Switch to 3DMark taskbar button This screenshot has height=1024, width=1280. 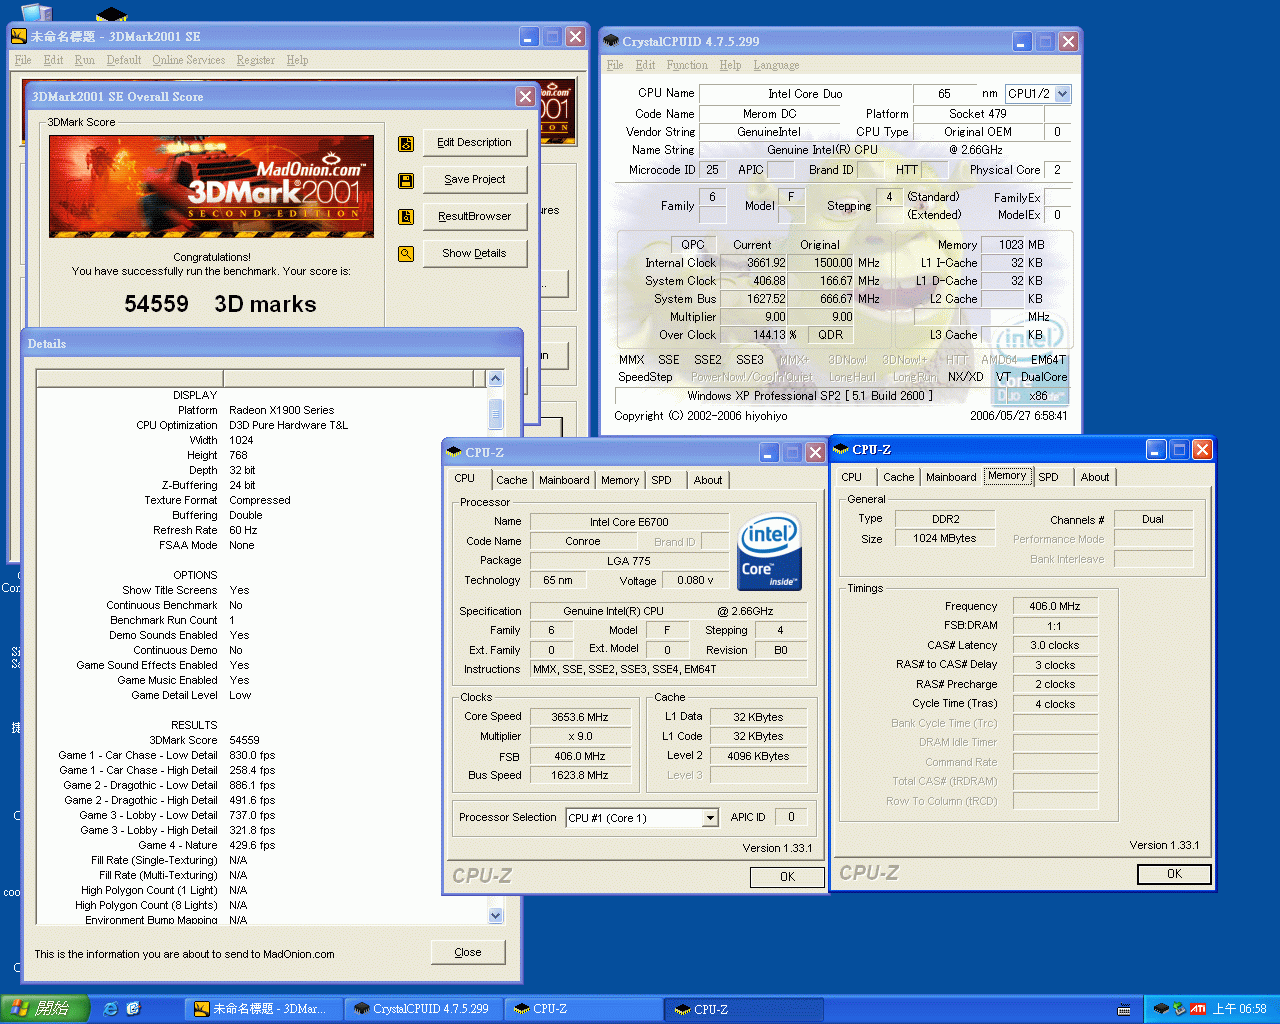pos(263,1009)
